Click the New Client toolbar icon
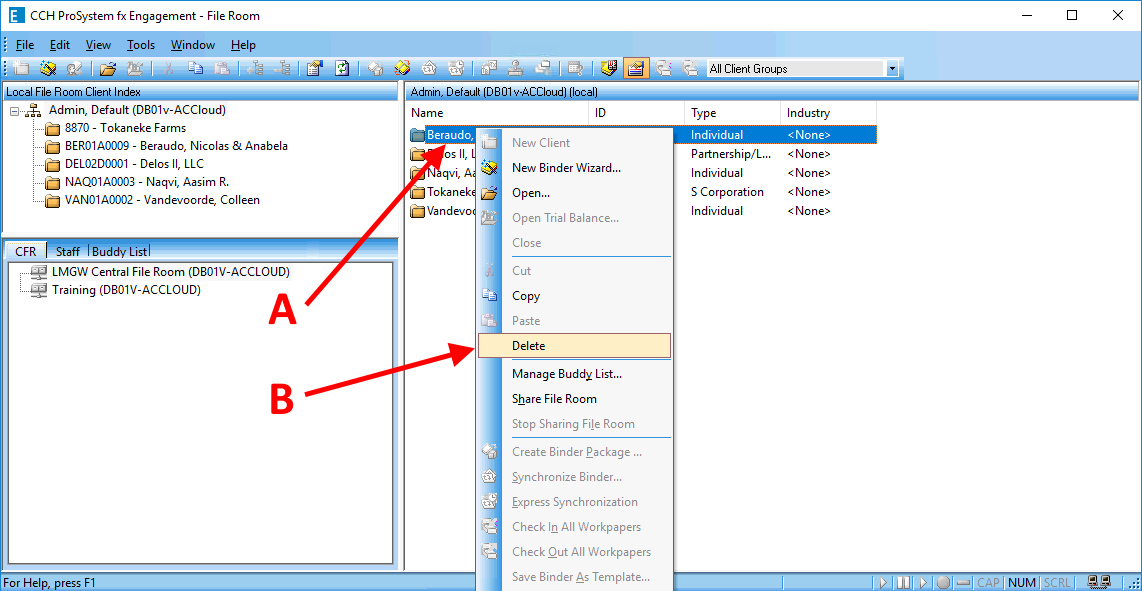This screenshot has width=1142, height=591. pos(22,69)
